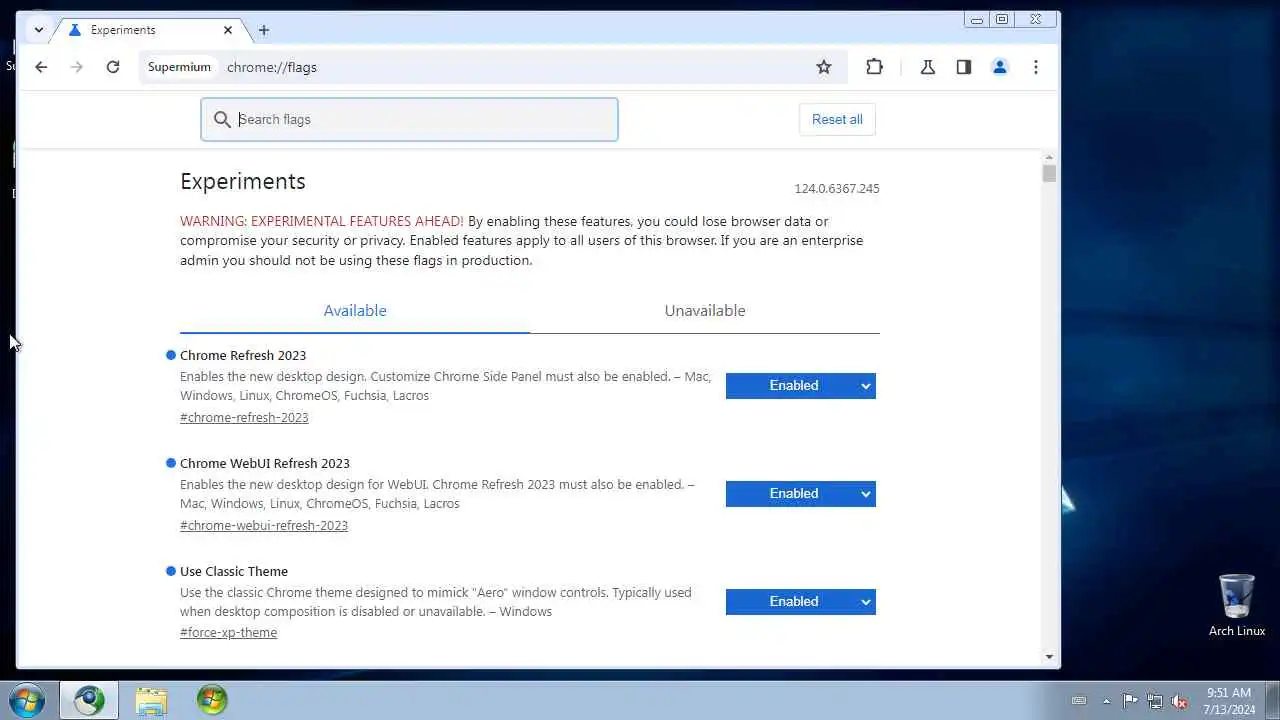
Task: Click the Supermium taskbar icon
Action: click(x=89, y=700)
